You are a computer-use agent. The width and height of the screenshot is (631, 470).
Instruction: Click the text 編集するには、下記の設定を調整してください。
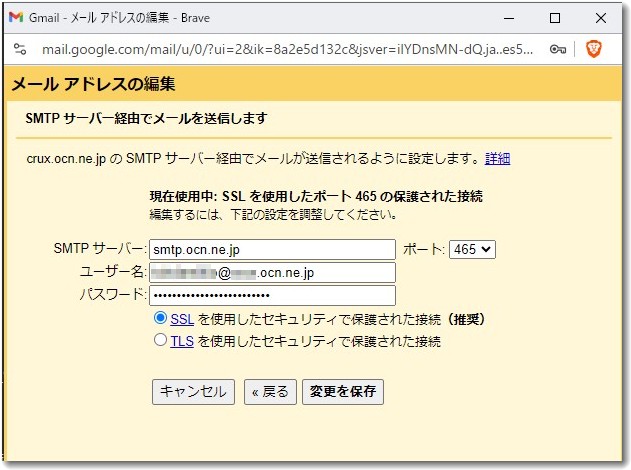pos(274,214)
